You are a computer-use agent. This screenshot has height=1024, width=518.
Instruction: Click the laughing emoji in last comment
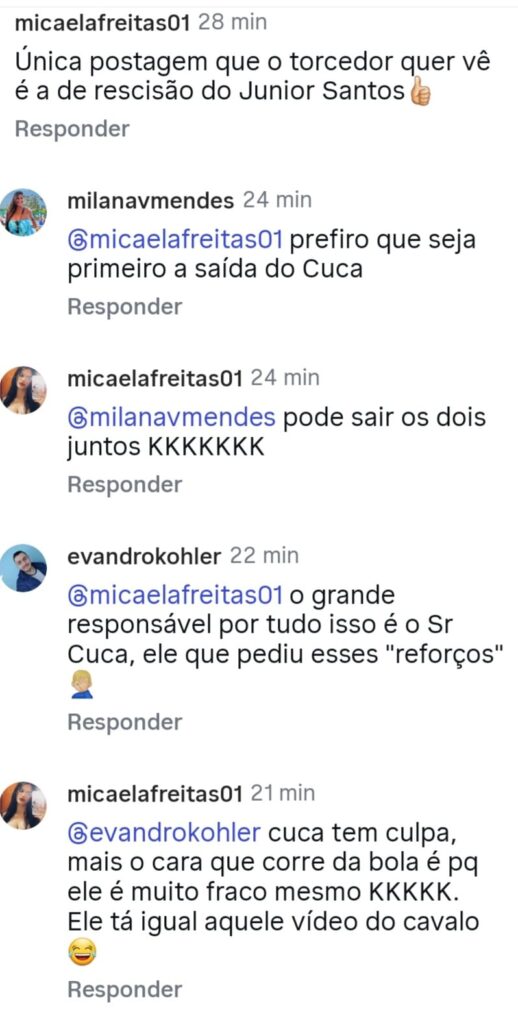click(x=81, y=954)
